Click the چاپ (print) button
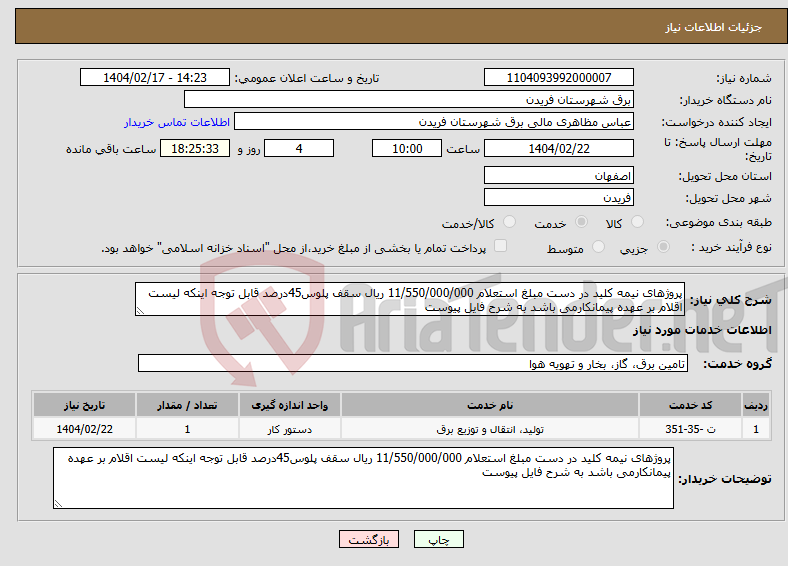 438,539
